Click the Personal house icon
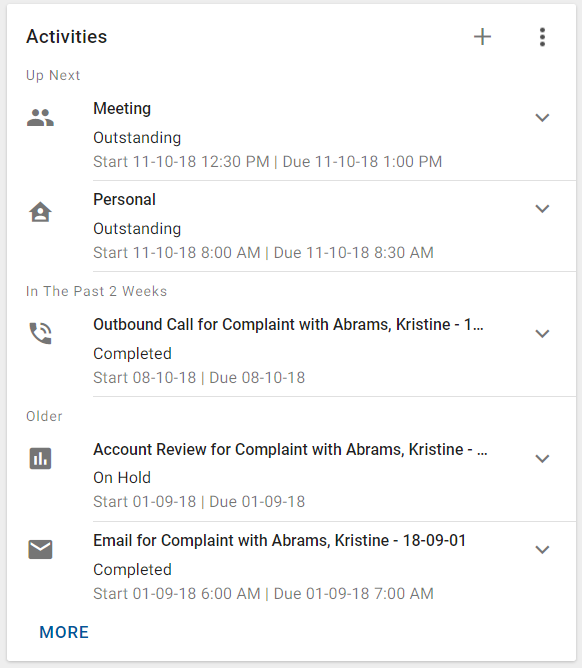 pyautogui.click(x=40, y=212)
